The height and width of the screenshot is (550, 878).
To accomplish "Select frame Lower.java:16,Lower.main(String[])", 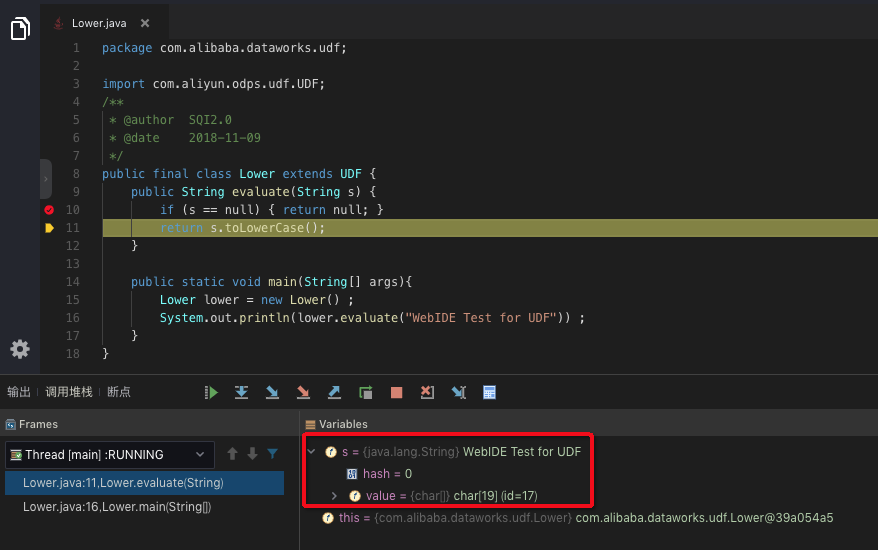I will click(x=144, y=507).
